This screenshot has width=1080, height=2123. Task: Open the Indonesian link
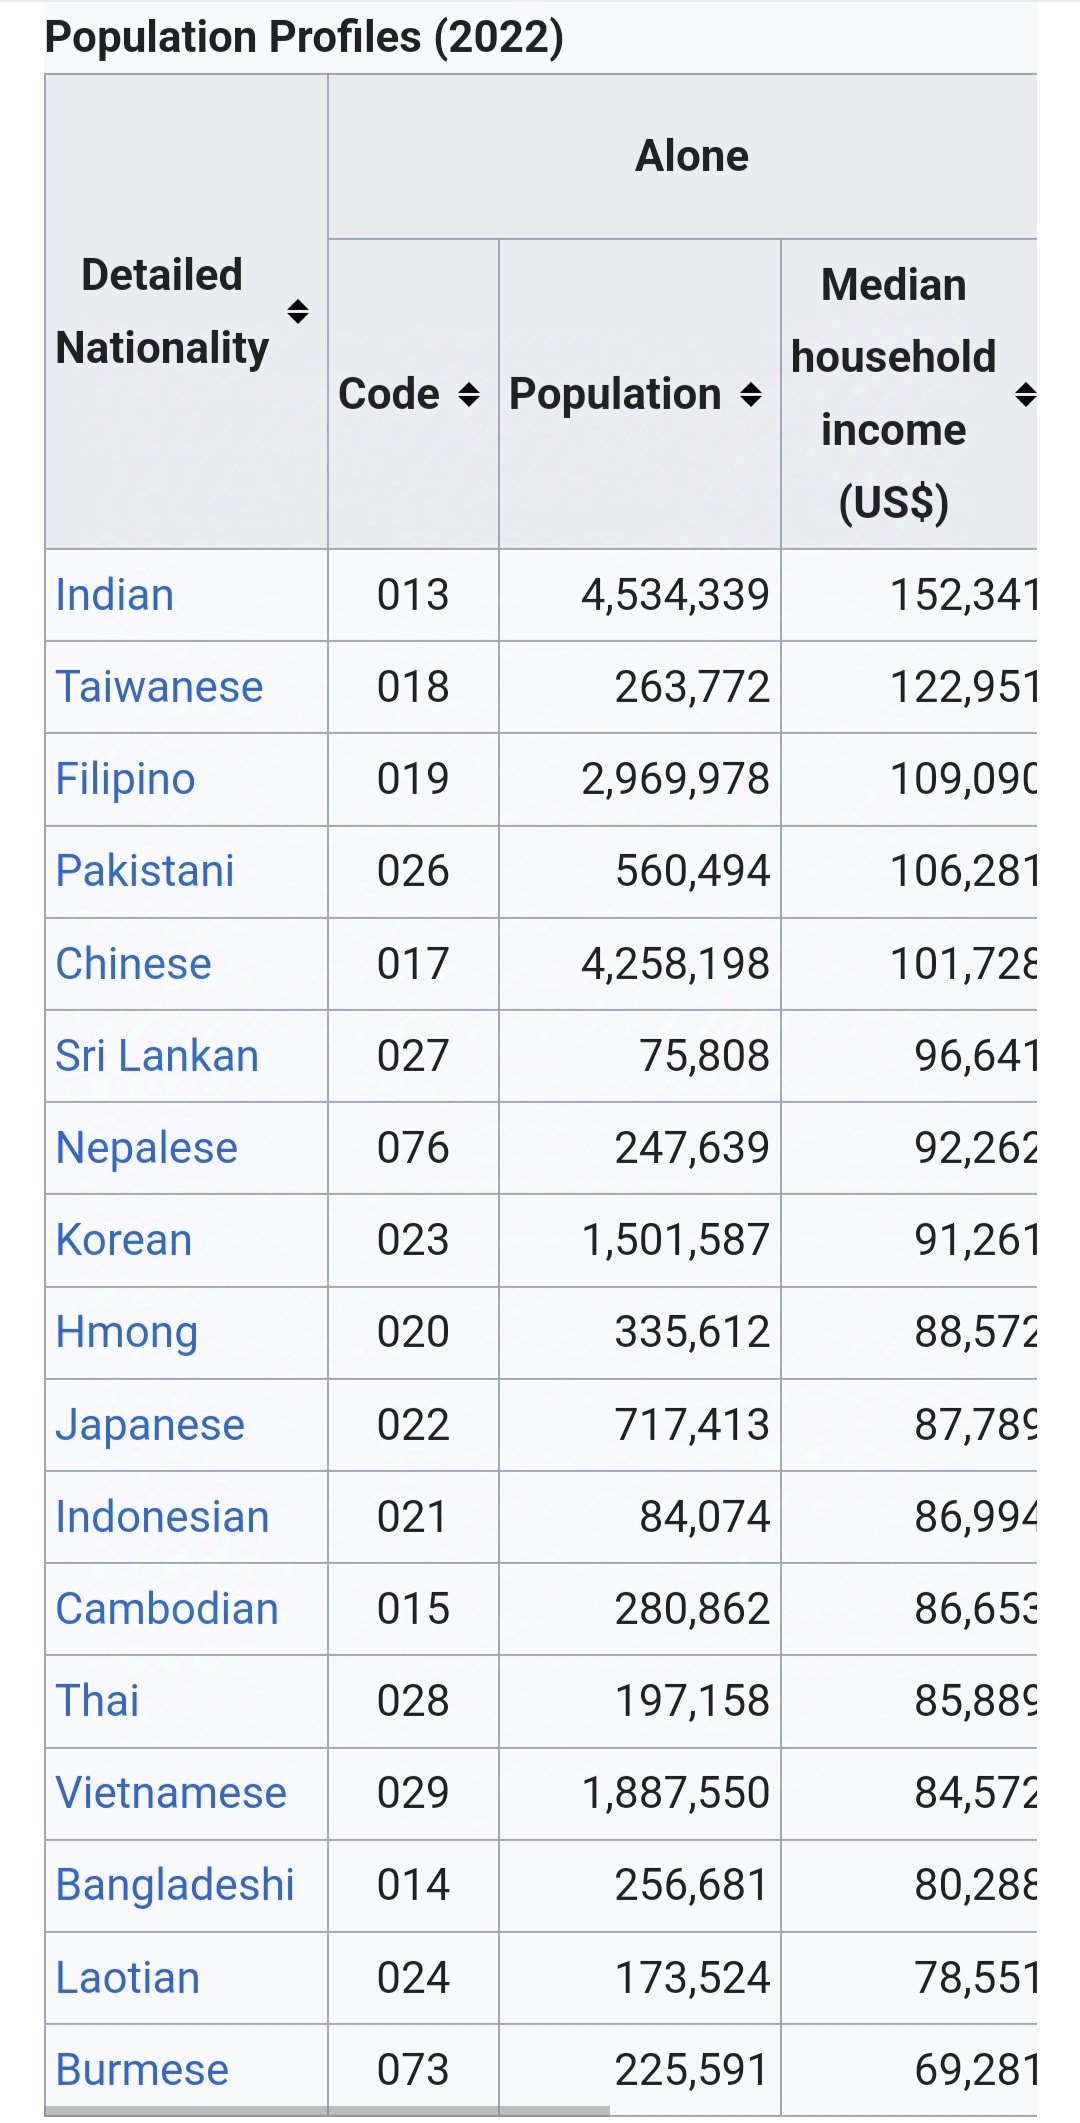click(163, 1517)
